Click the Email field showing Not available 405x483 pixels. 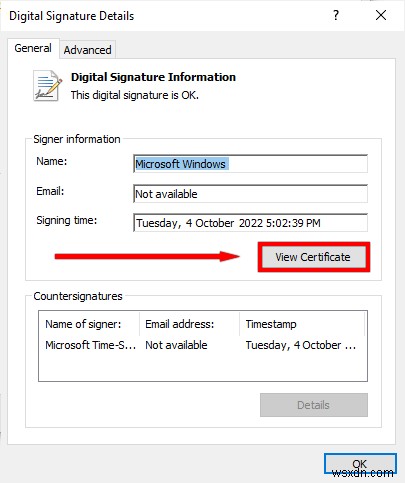click(250, 194)
